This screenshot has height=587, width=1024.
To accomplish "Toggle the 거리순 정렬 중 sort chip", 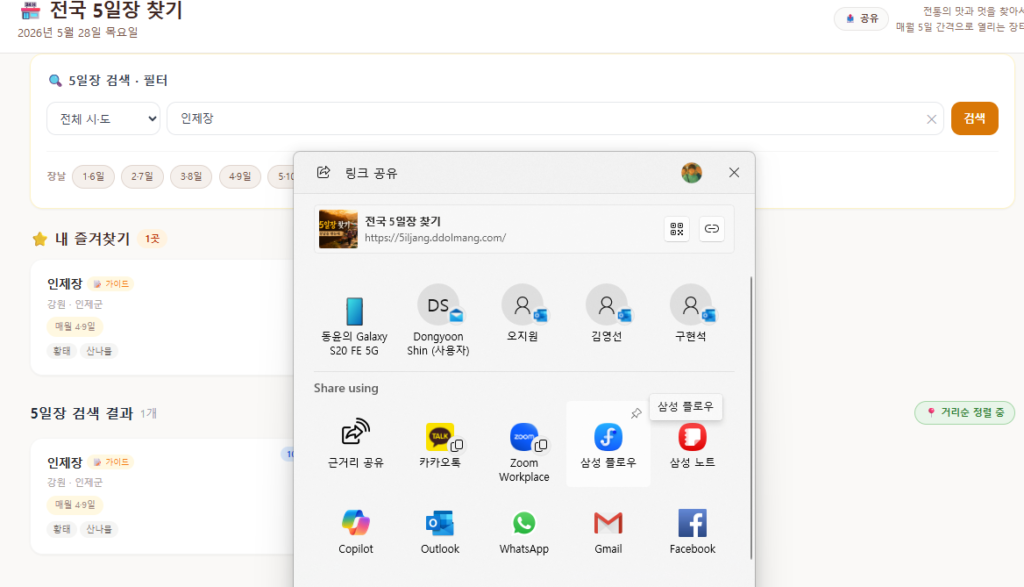I will click(x=965, y=413).
